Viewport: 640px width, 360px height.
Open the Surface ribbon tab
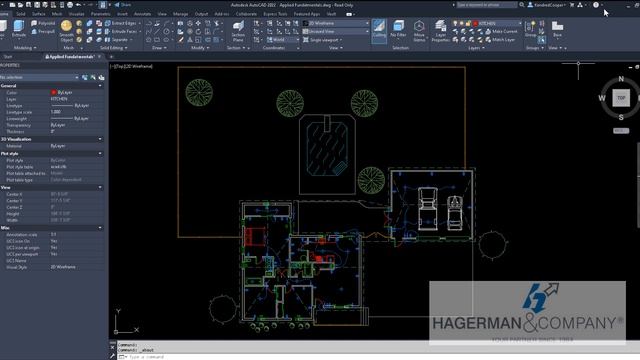(x=39, y=14)
